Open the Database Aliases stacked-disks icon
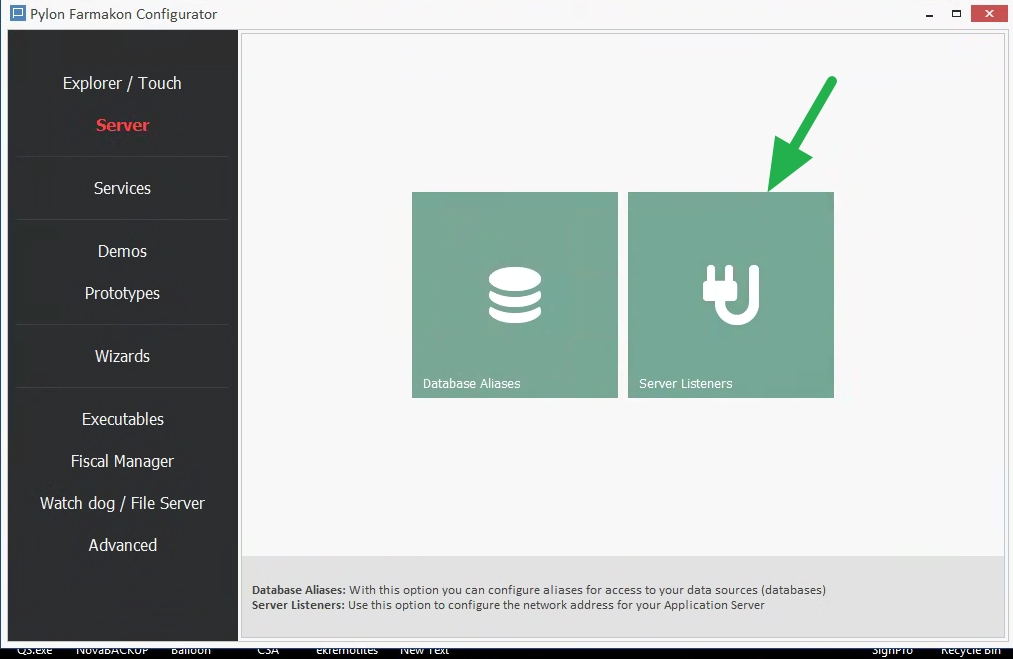 point(514,295)
